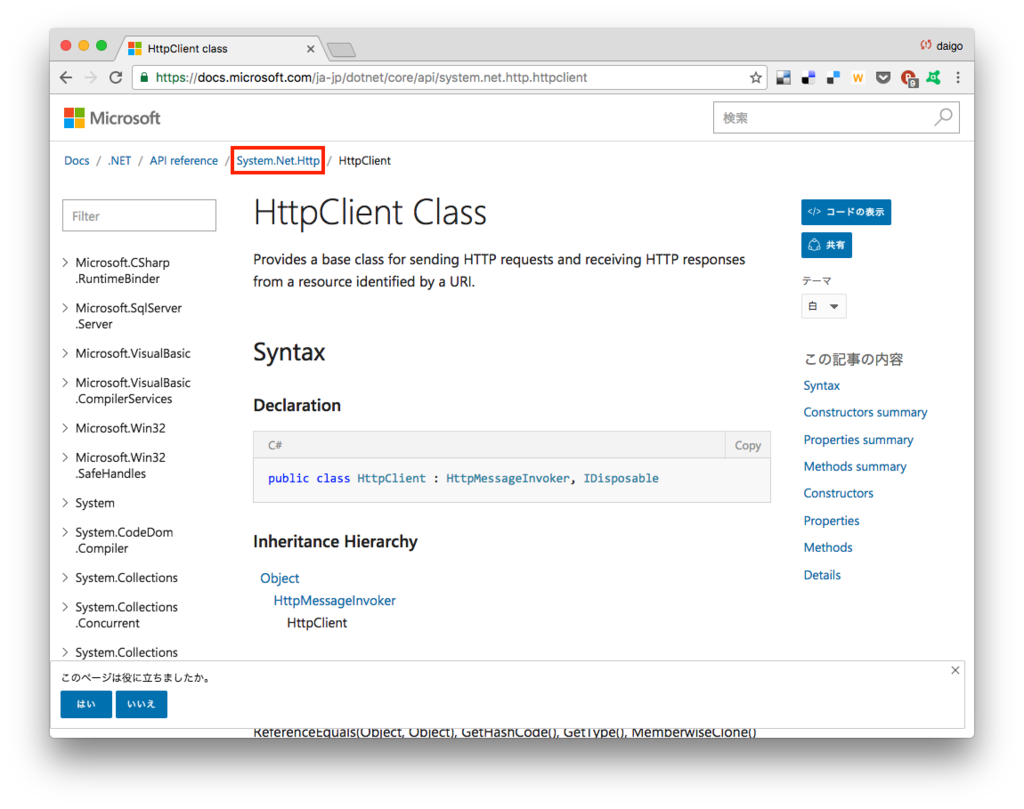The width and height of the screenshot is (1024, 809).
Task: Open the テーマ theme dropdown
Action: [824, 306]
